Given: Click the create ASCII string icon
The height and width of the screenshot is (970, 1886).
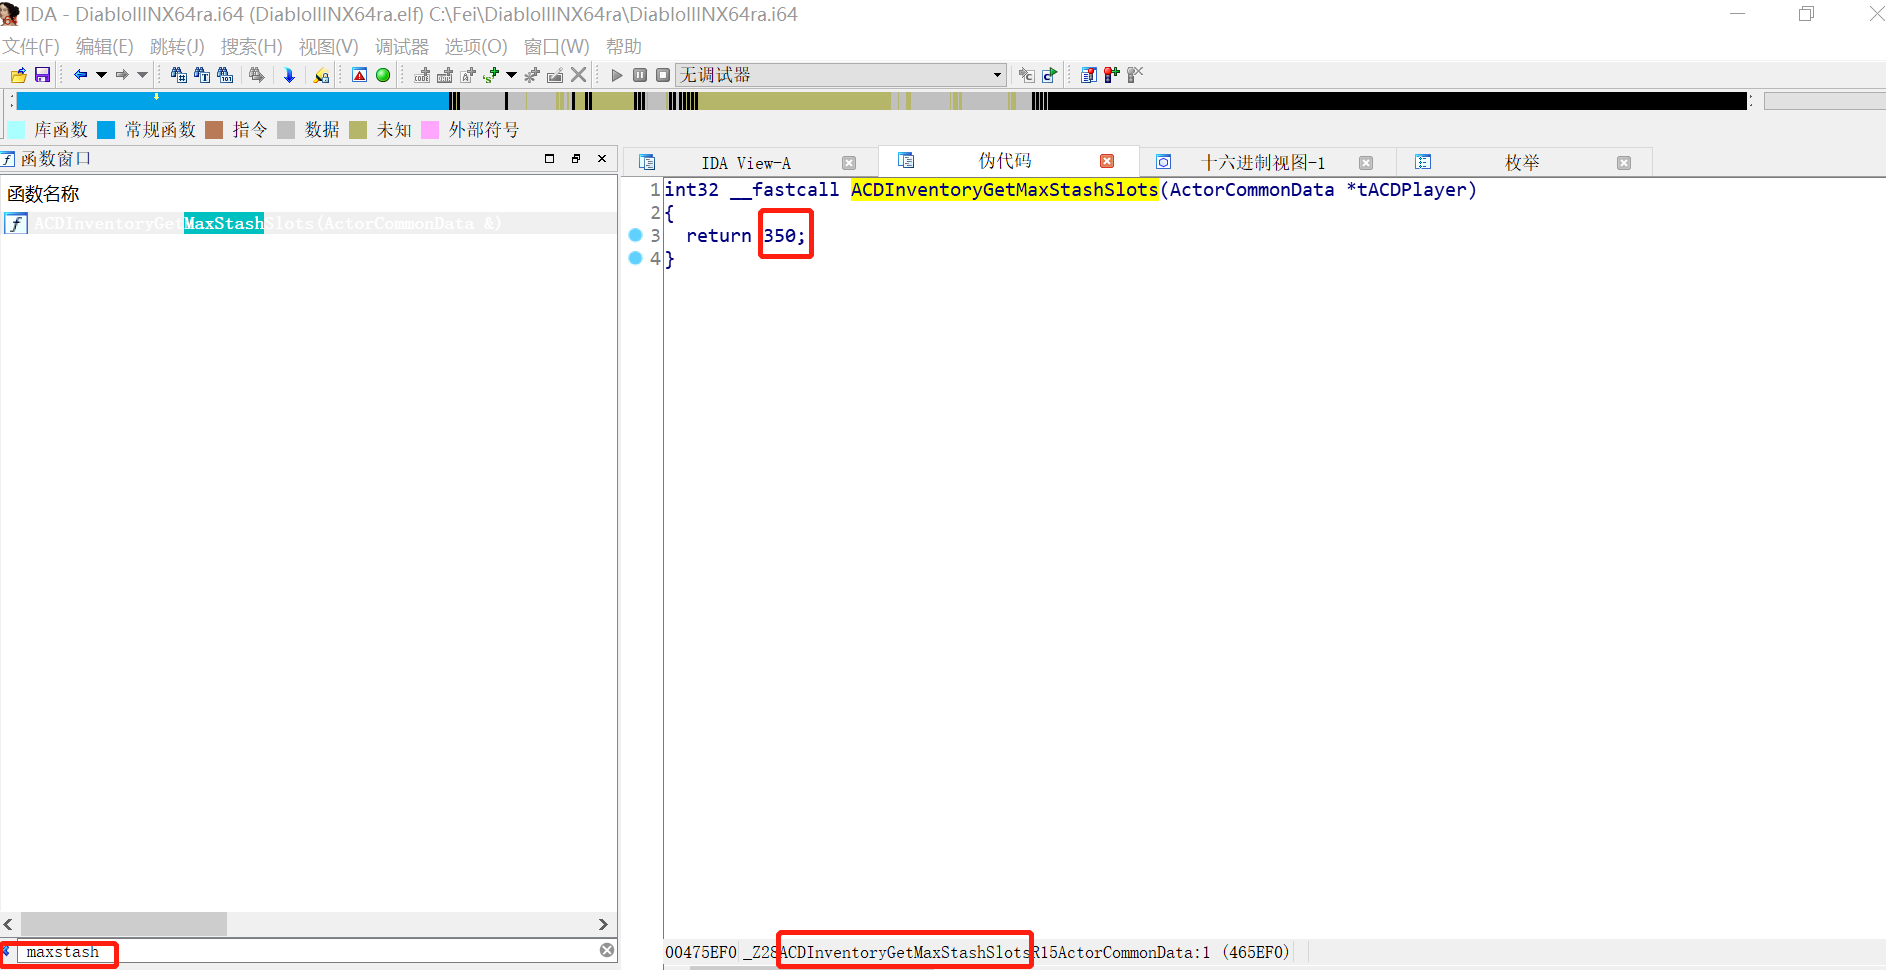Looking at the screenshot, I should pyautogui.click(x=467, y=75).
